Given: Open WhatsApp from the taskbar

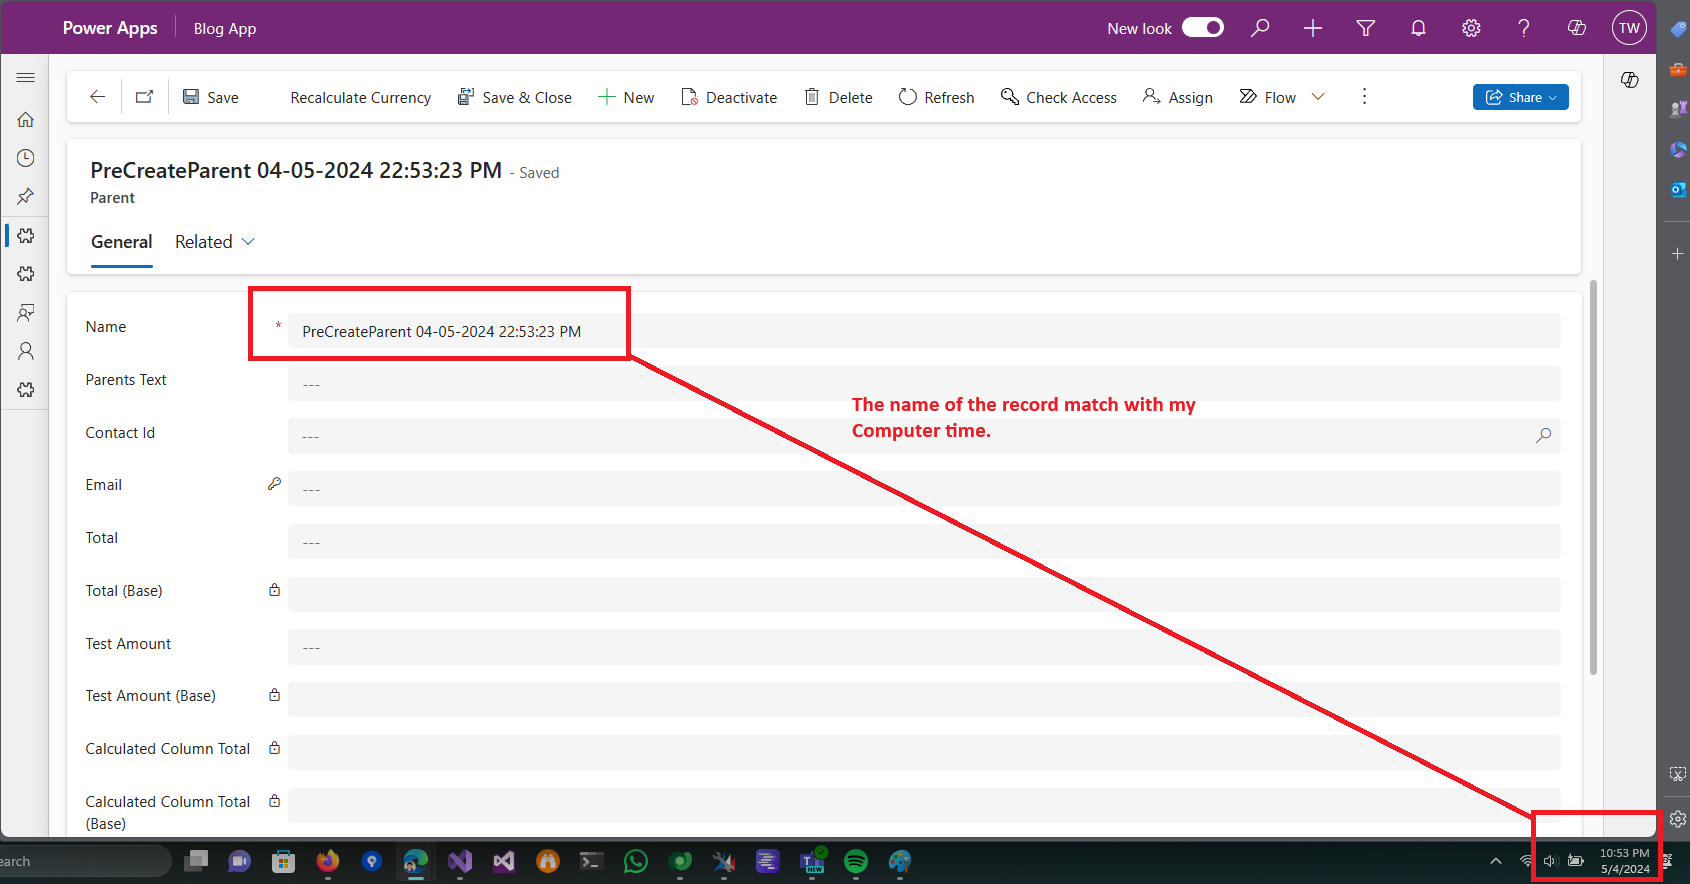Looking at the screenshot, I should (636, 861).
